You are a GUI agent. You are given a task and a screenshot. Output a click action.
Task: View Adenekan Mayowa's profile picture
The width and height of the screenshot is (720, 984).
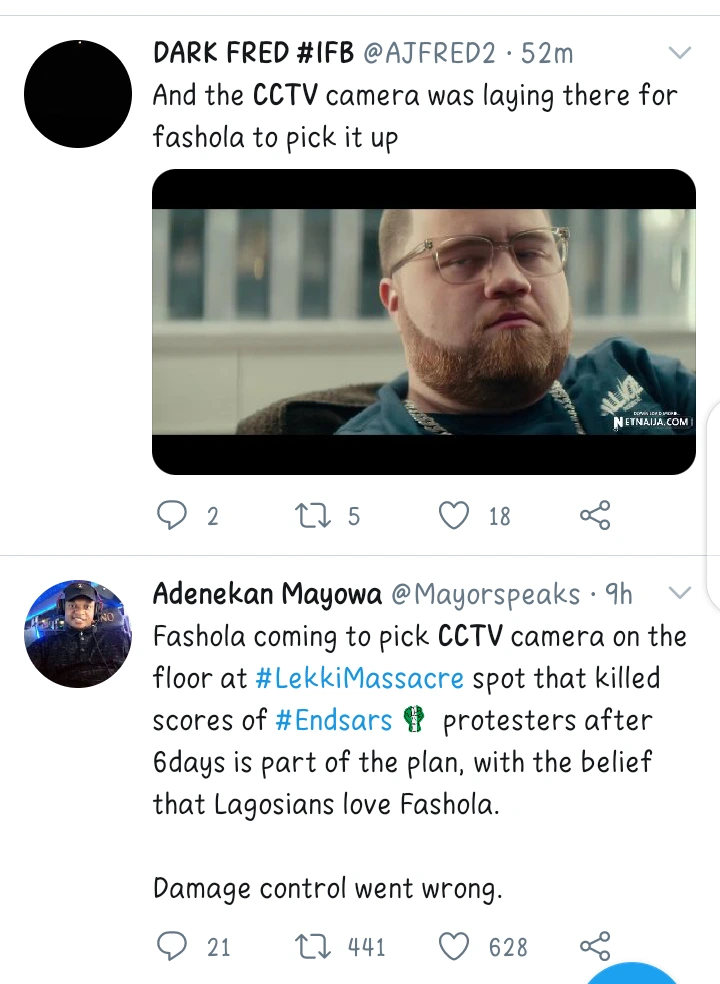(x=78, y=634)
